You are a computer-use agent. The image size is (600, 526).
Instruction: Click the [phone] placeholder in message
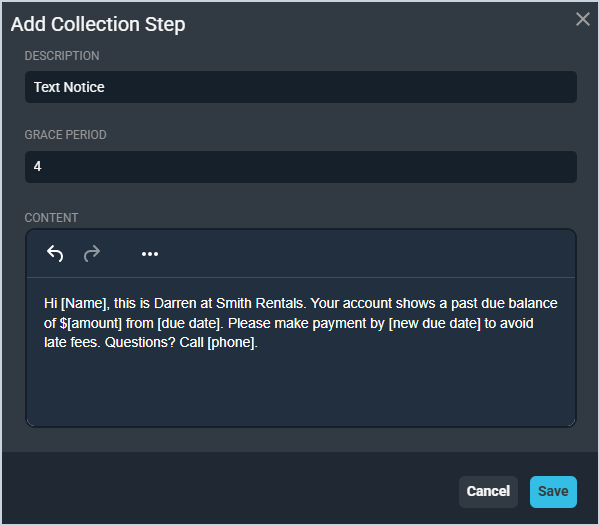(231, 343)
